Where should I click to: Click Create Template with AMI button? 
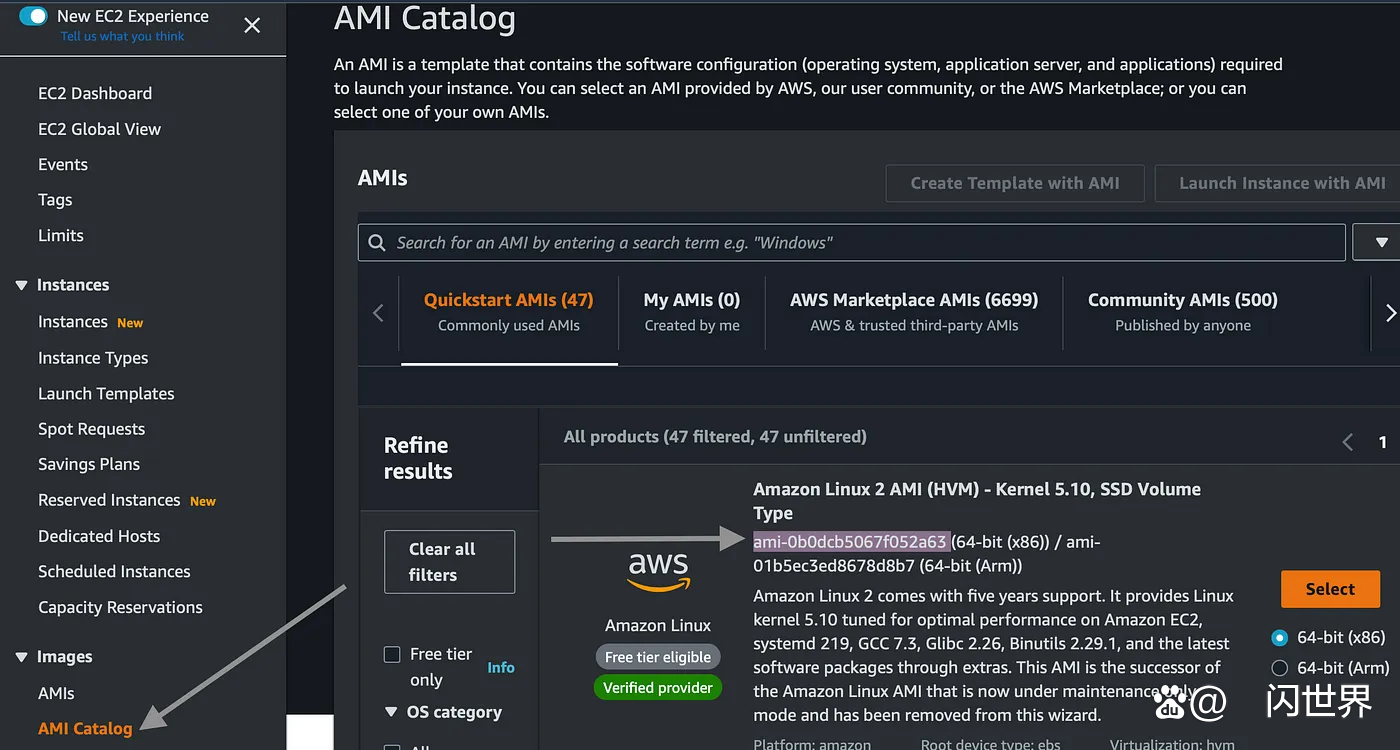click(x=1015, y=183)
